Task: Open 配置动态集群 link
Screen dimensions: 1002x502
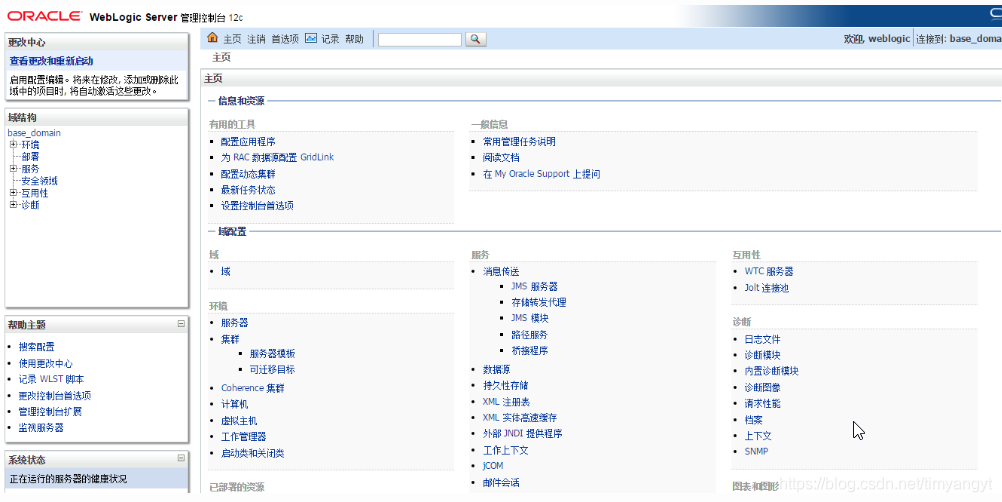Action: coord(248,174)
